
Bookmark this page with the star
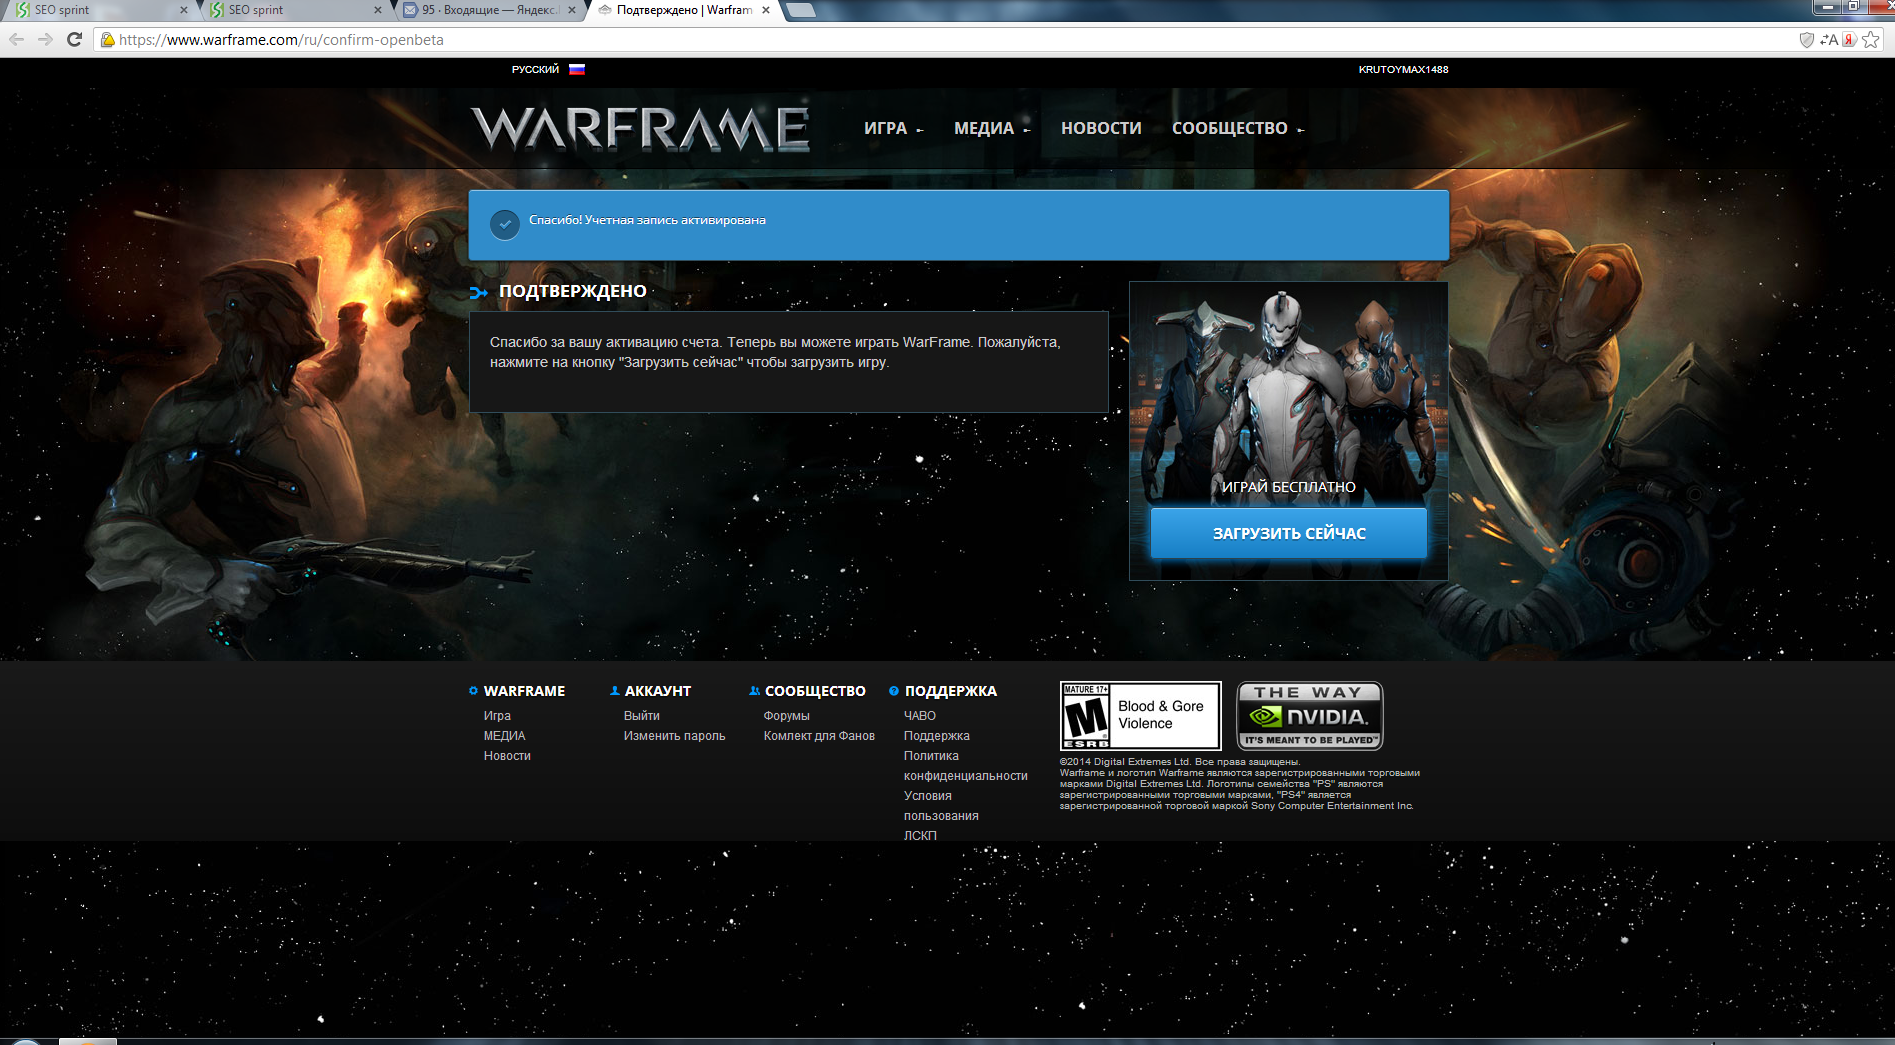[x=1871, y=40]
